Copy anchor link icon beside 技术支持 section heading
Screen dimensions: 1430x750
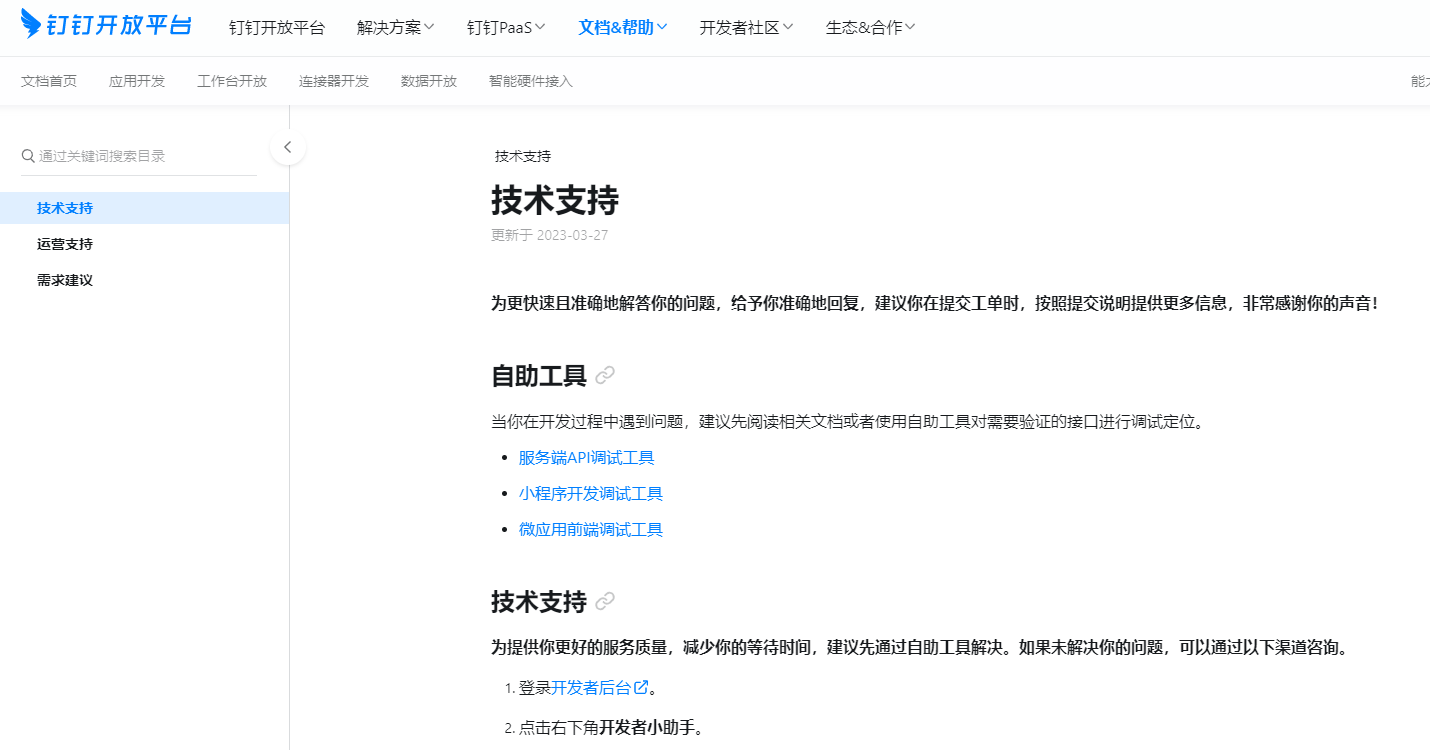(605, 602)
